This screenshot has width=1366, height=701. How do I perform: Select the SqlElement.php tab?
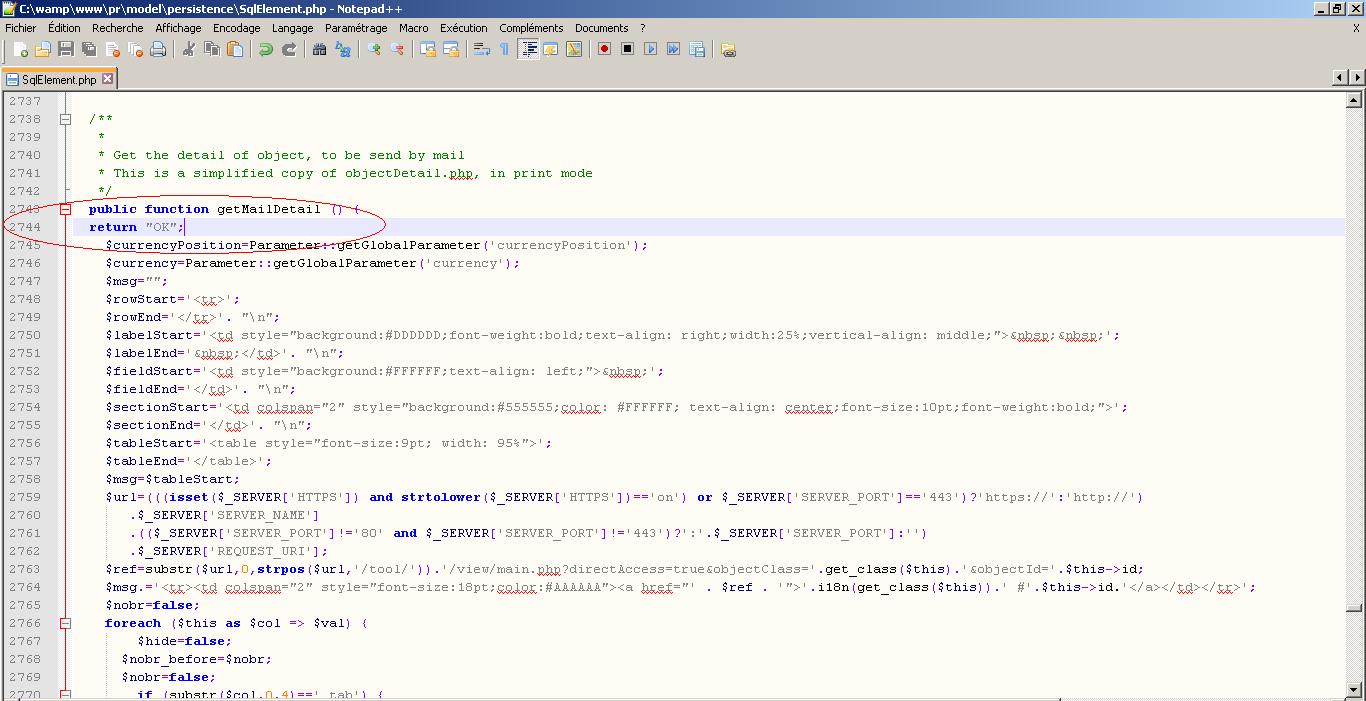(58, 79)
